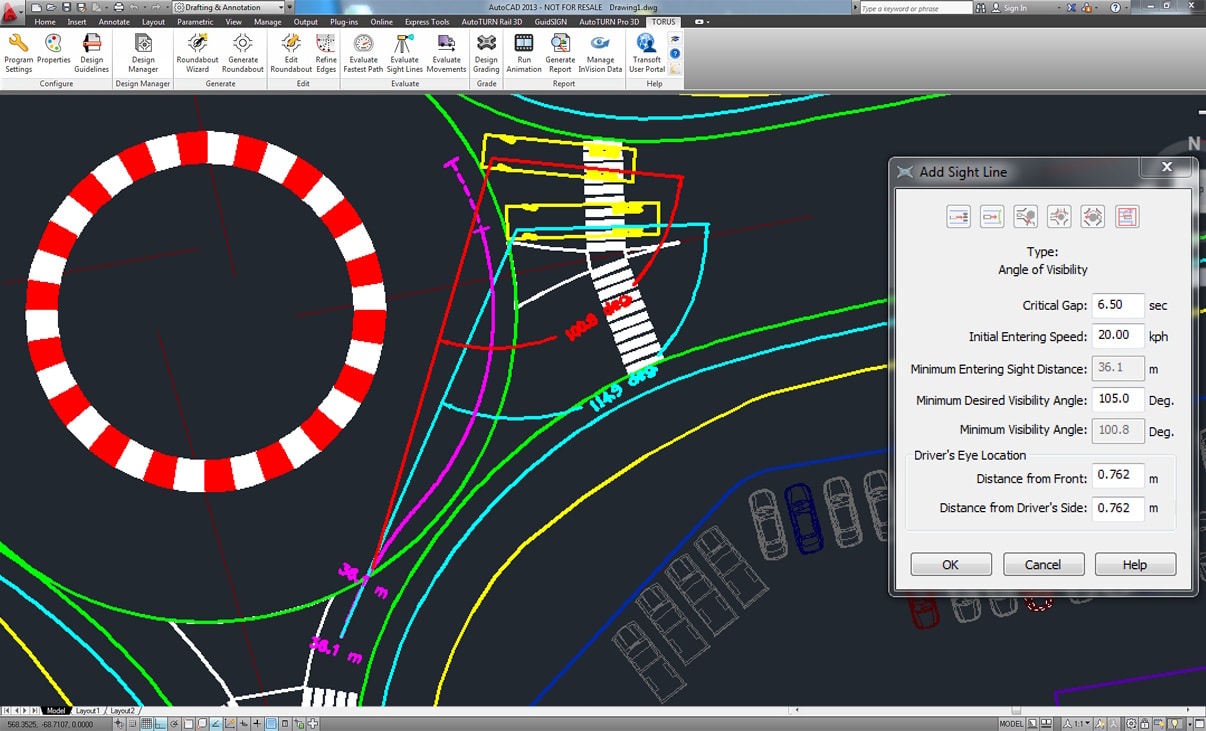Open the AutoCAD application menu button
1206x731 pixels.
[12, 10]
